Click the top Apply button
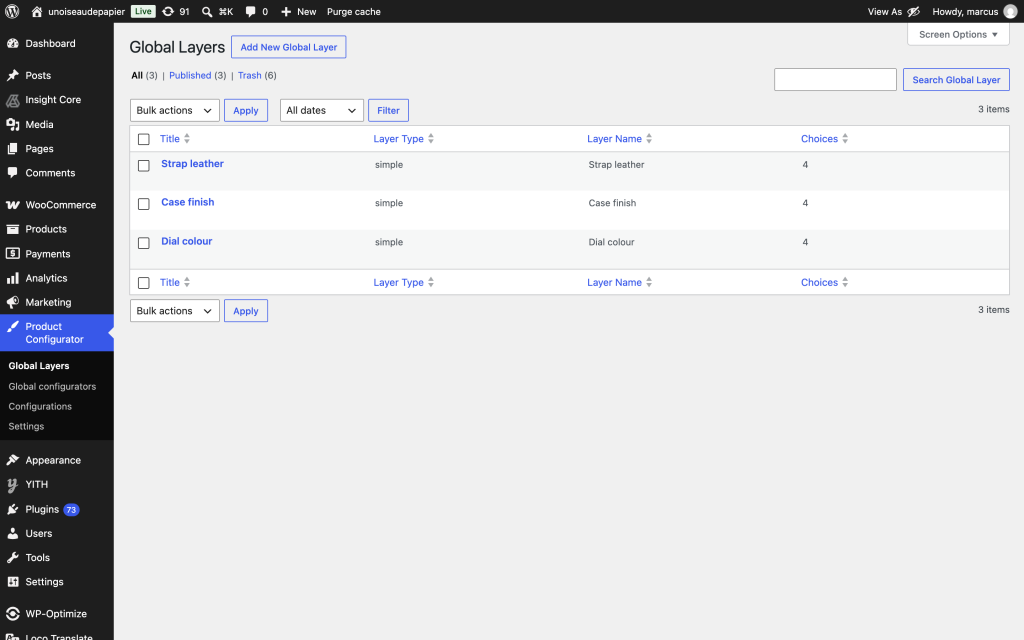1024x640 pixels. tap(246, 110)
